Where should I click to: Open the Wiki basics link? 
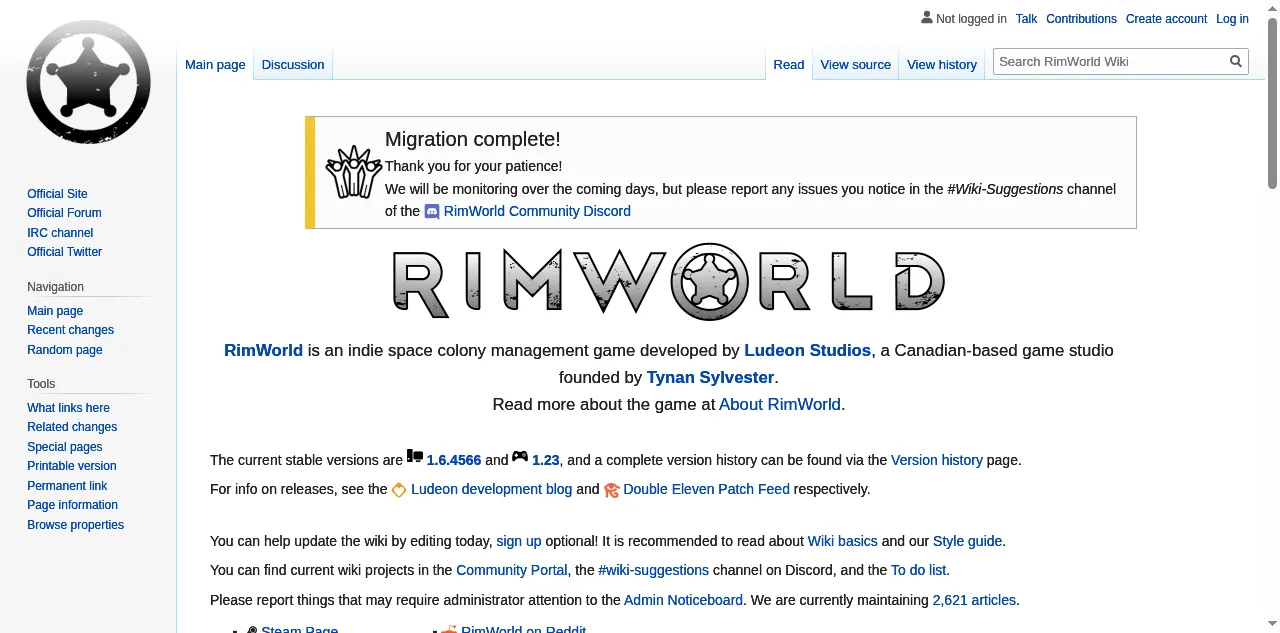(843, 541)
